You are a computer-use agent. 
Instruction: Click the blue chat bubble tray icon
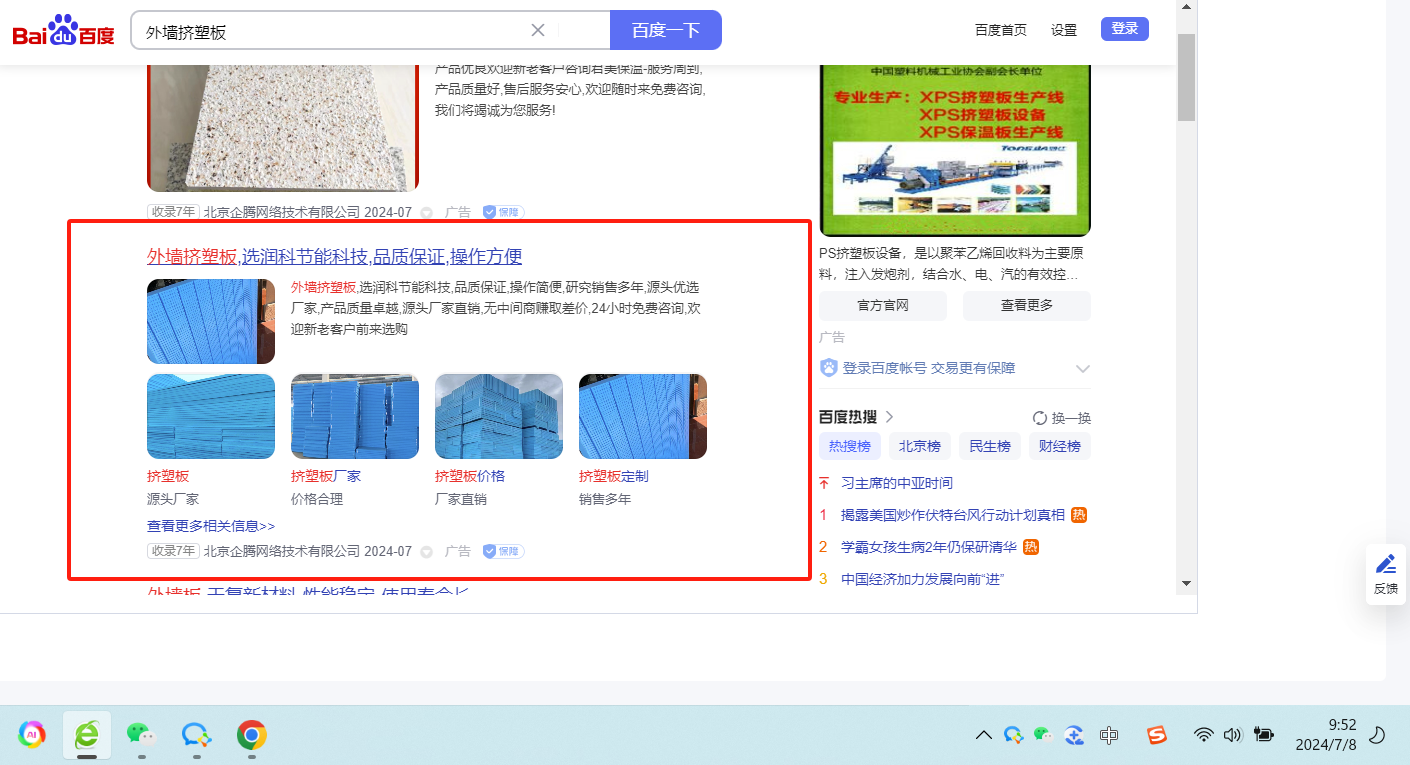click(1014, 735)
